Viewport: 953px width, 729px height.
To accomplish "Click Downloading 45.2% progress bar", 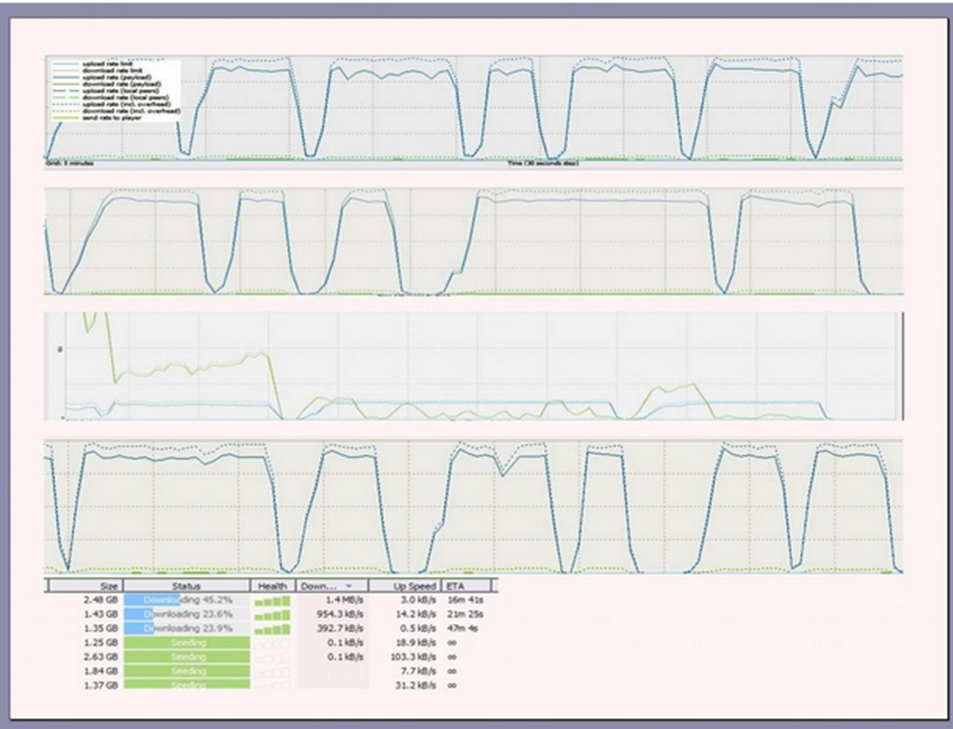I will pos(187,600).
